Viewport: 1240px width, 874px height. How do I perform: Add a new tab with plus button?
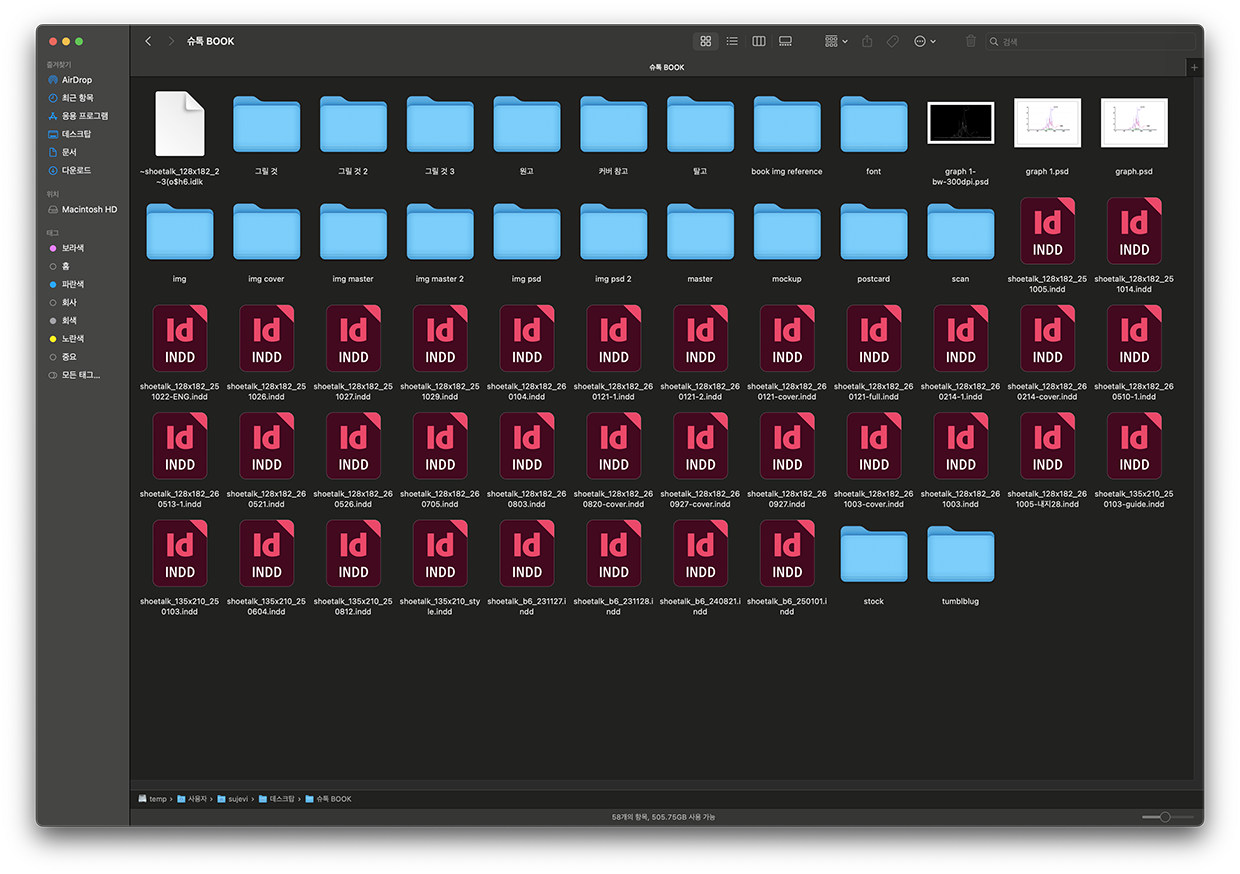1194,67
